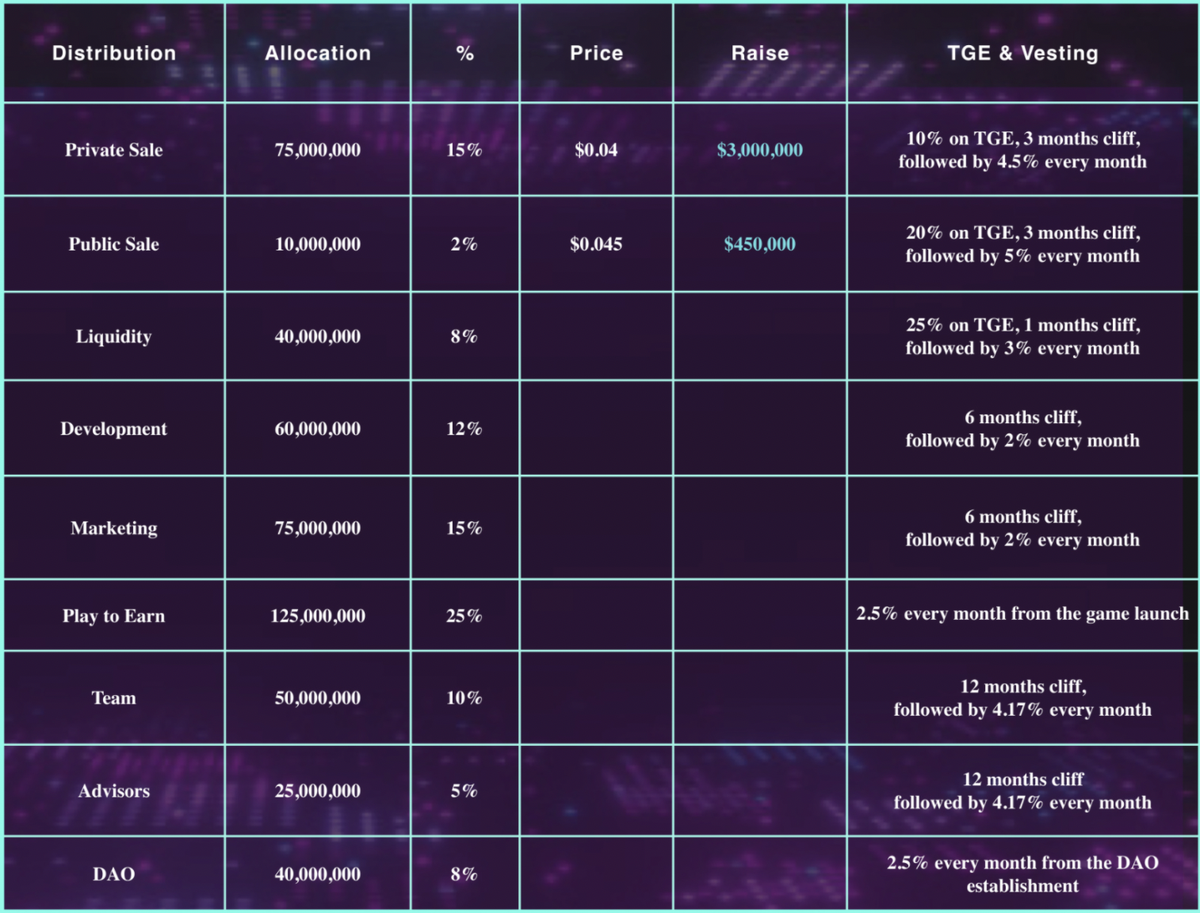This screenshot has height=913, width=1200.
Task: Click the DAO establishment vesting text
Action: coord(1022,874)
